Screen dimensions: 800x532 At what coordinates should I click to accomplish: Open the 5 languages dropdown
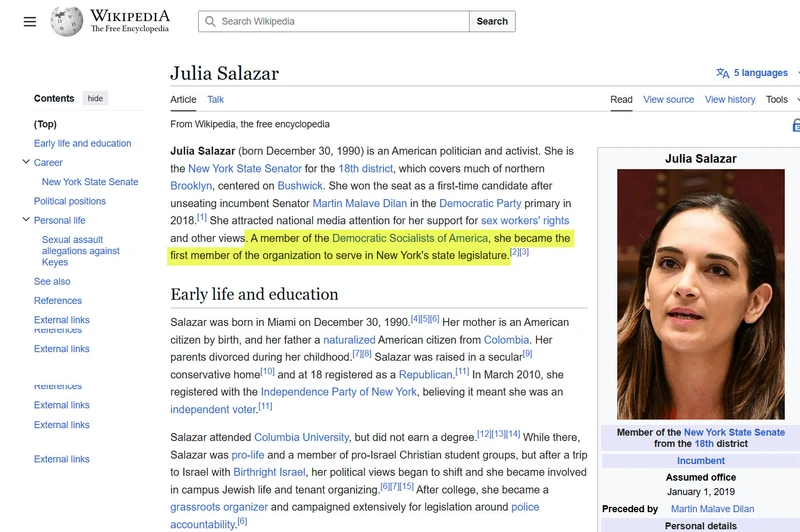[x=760, y=73]
